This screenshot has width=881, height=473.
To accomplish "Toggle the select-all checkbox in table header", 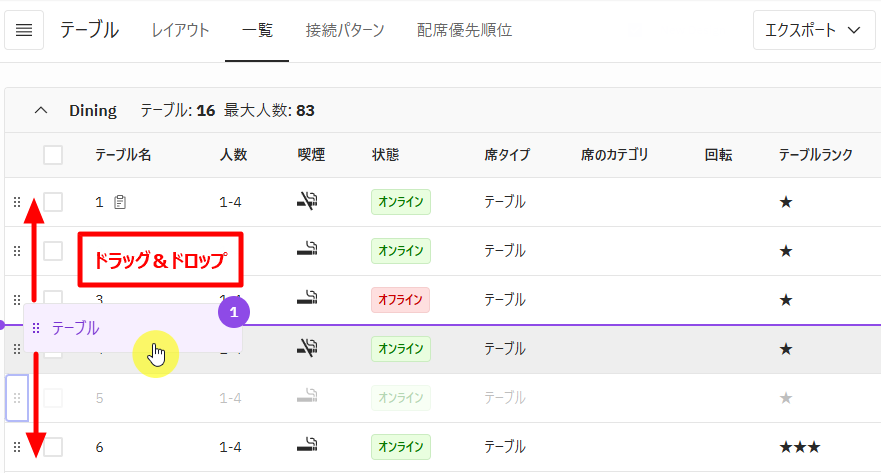I will point(53,155).
